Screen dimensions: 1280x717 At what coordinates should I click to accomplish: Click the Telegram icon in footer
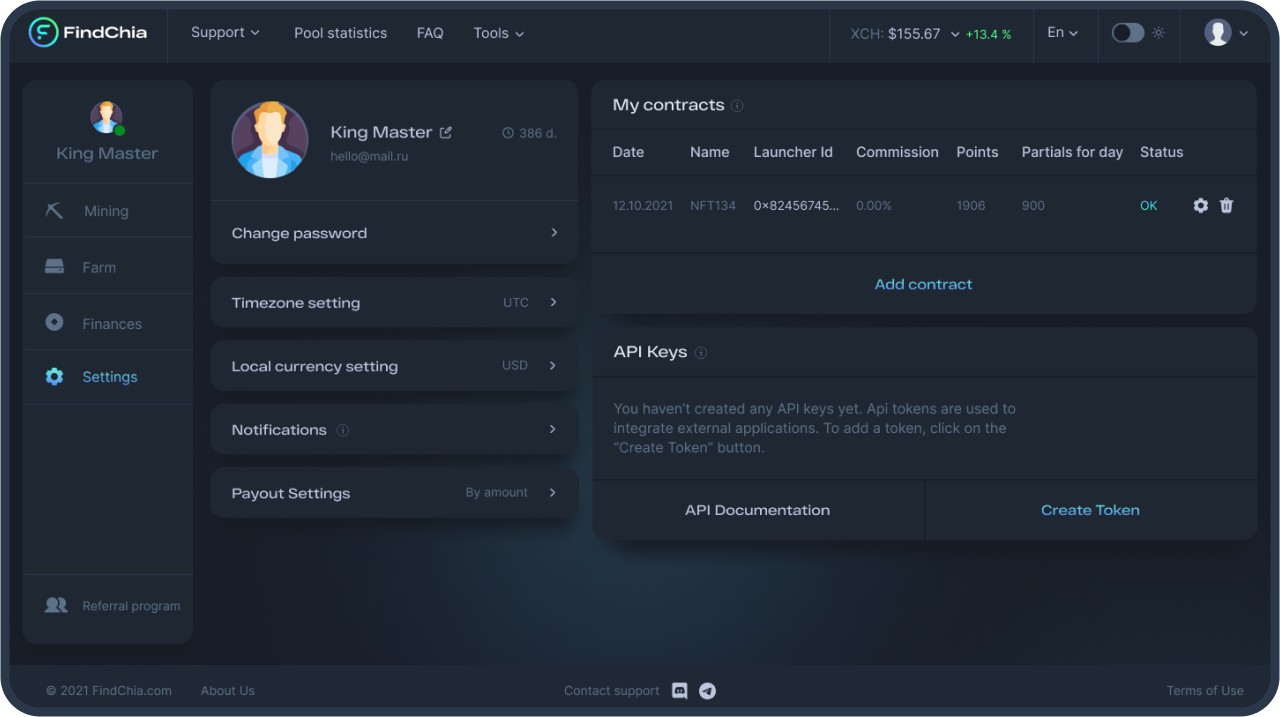point(707,691)
